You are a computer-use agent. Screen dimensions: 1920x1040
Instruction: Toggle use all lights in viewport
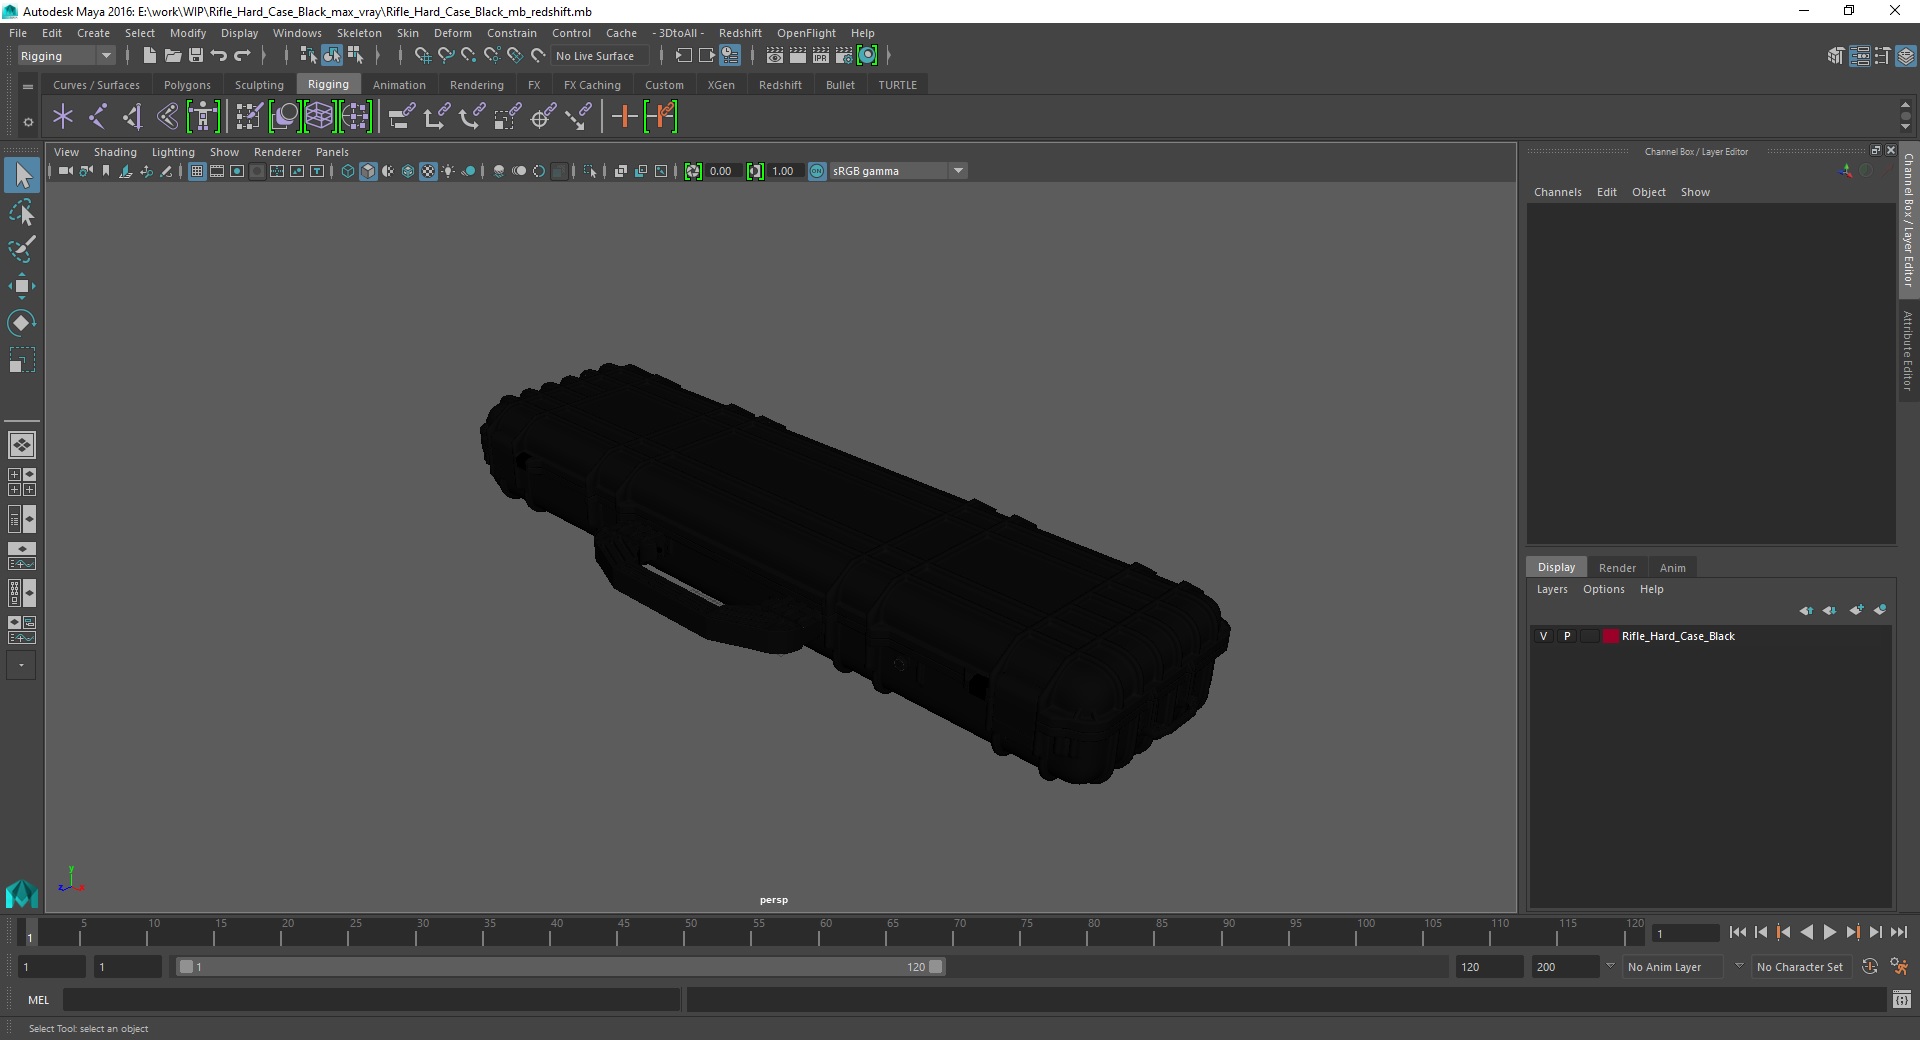click(448, 171)
